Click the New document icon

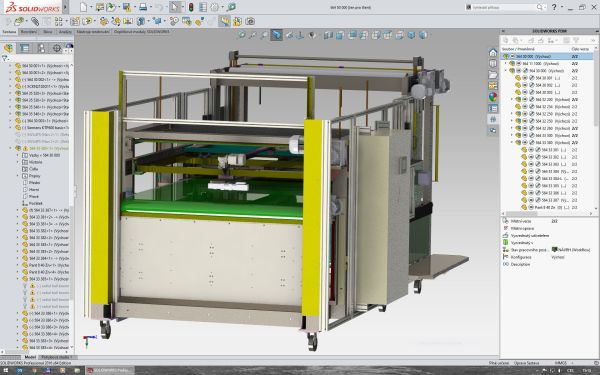point(83,7)
